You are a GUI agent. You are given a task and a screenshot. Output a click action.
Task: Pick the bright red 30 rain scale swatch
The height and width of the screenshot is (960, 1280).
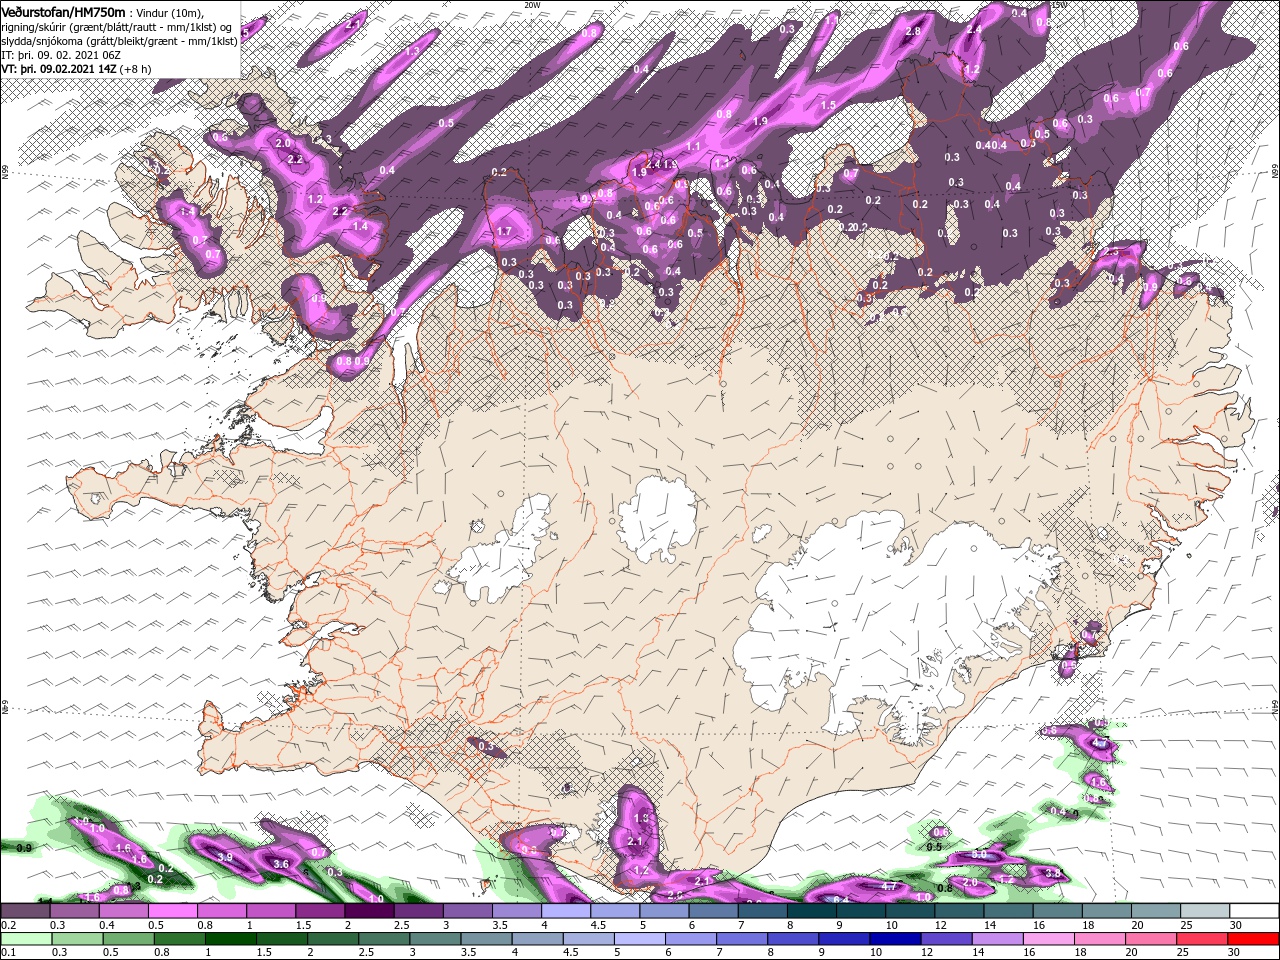coord(1254,939)
